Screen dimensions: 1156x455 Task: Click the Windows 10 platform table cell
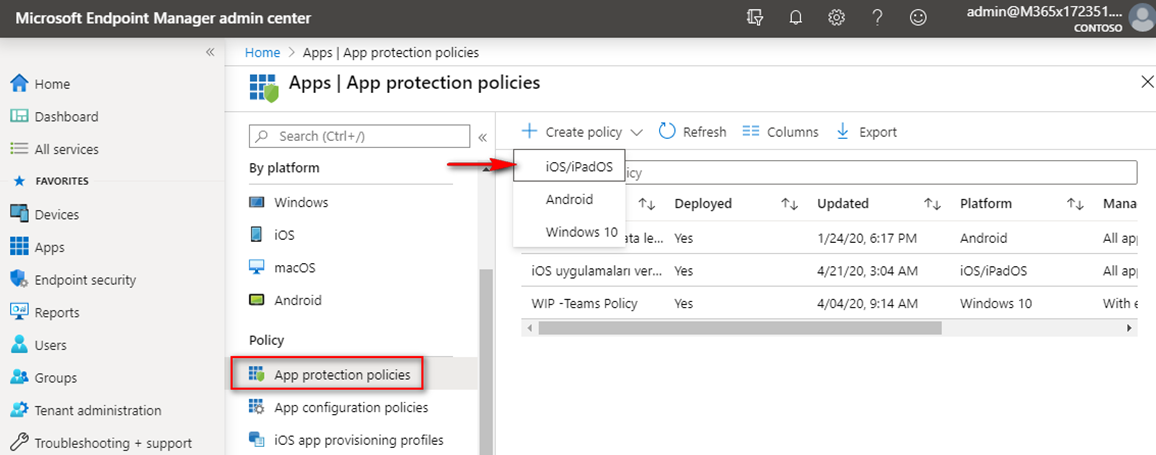(x=996, y=303)
